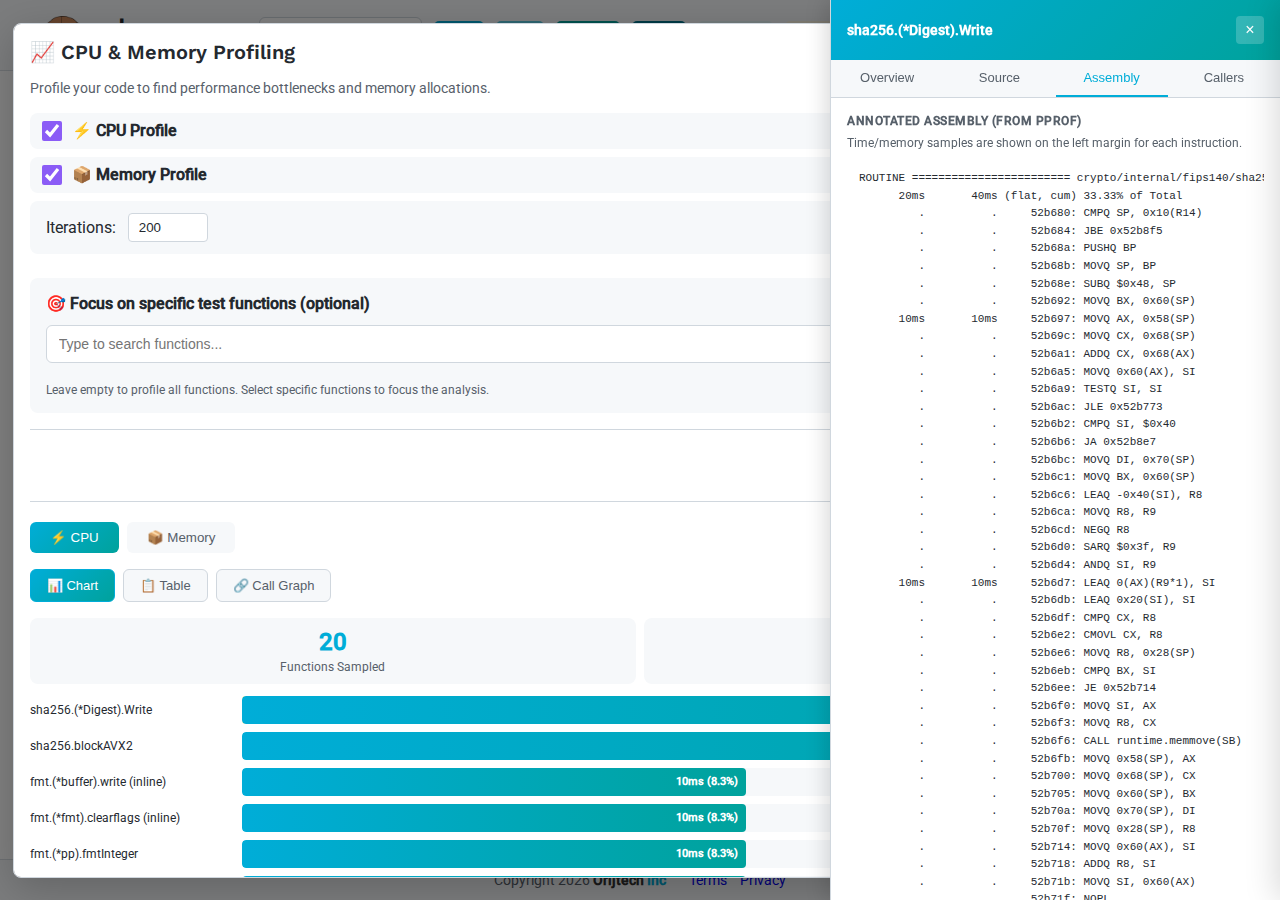Select the Assembly tab
This screenshot has height=900, width=1280.
(1111, 78)
